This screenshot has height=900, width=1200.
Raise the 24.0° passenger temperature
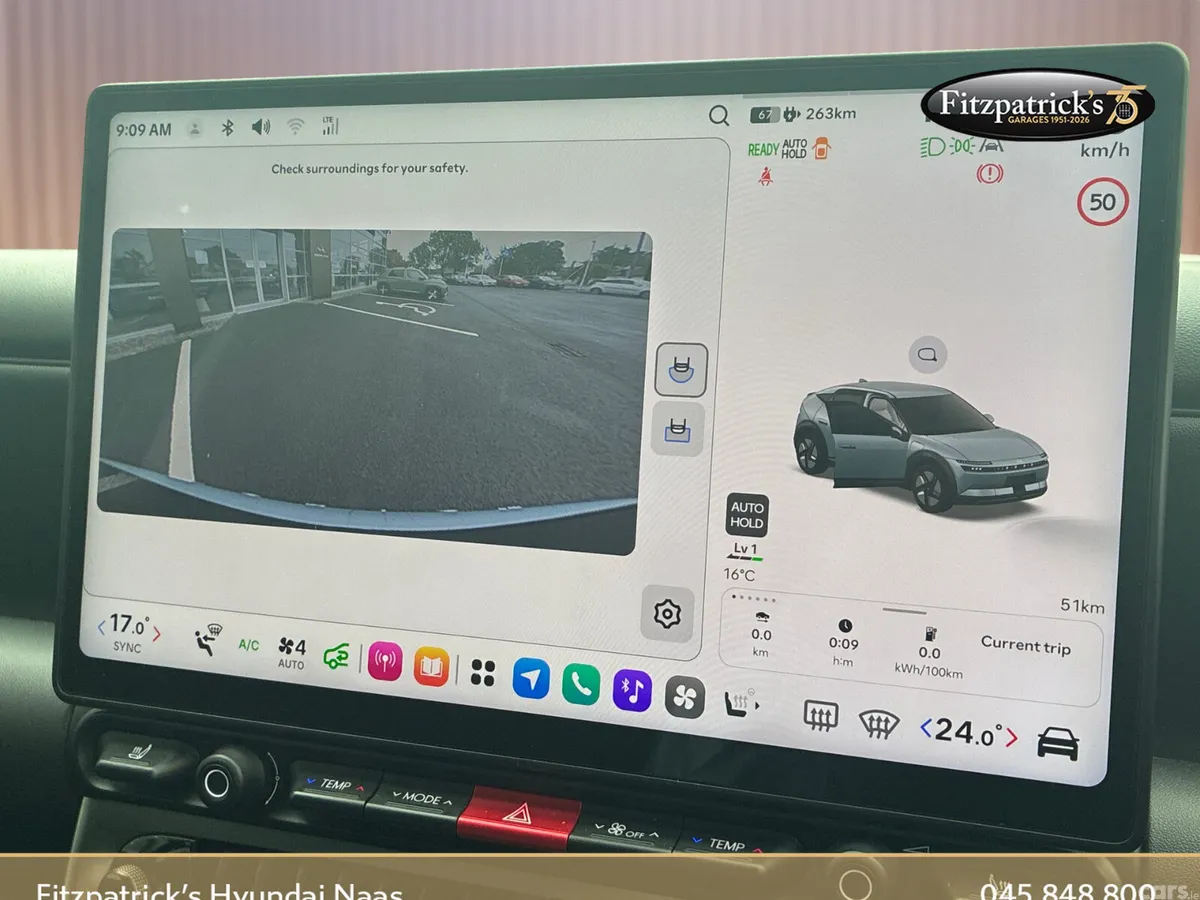tap(1012, 738)
